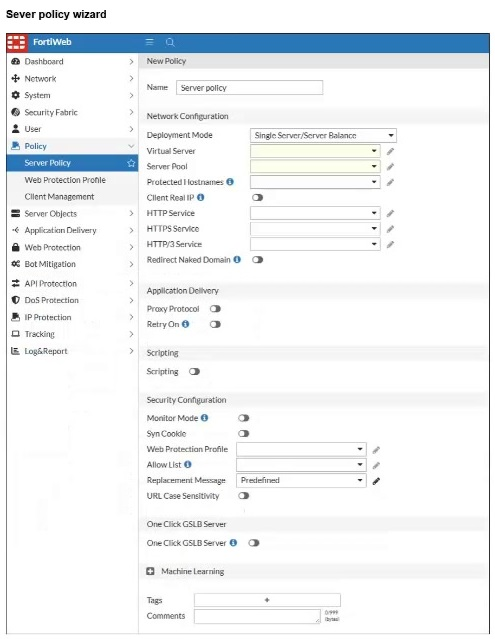Edit HTTP/3 Service with pencil icon

[390, 244]
